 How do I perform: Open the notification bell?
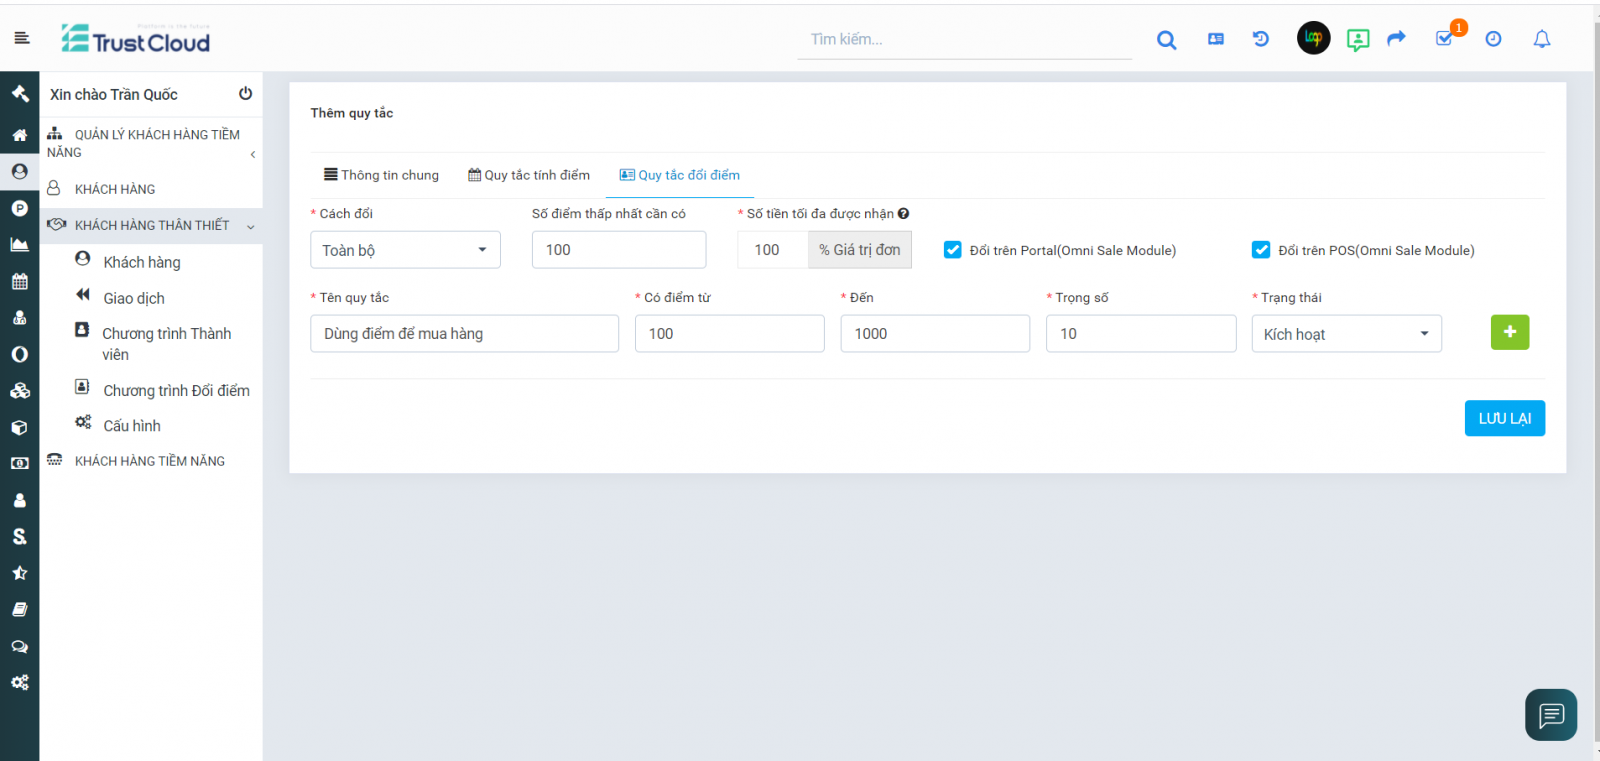[x=1541, y=39]
